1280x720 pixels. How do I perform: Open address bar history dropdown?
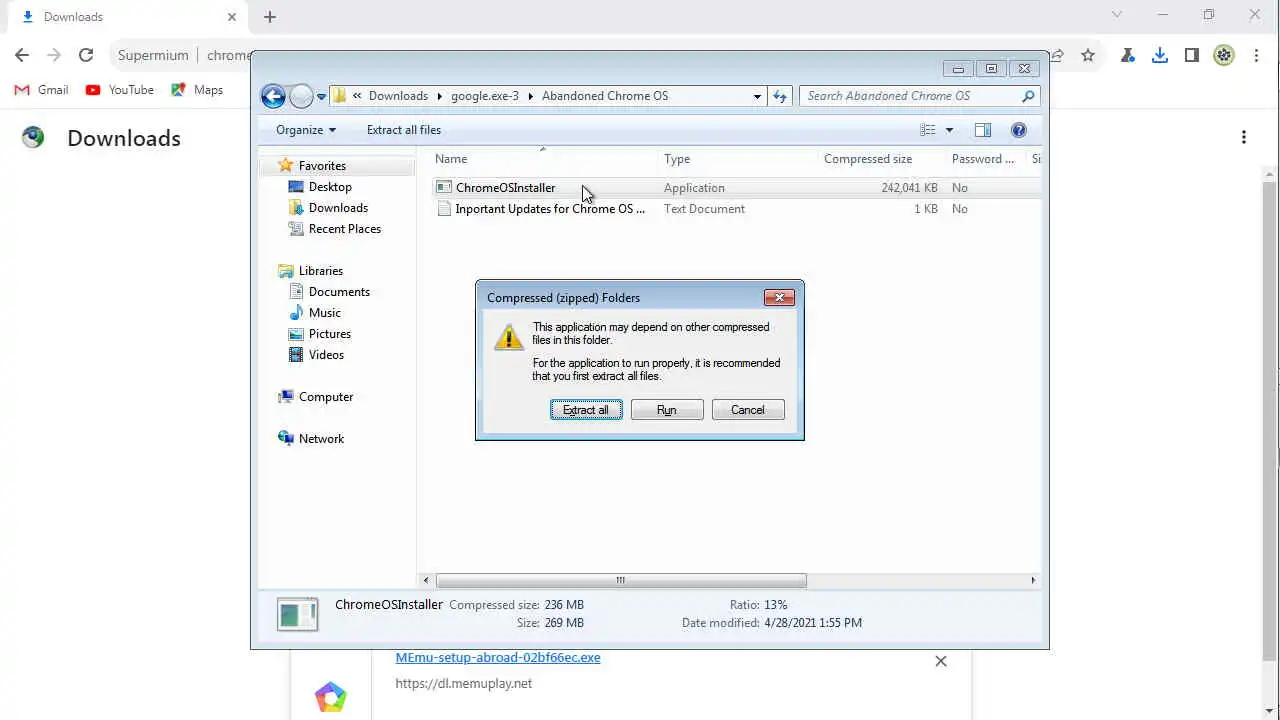[757, 96]
